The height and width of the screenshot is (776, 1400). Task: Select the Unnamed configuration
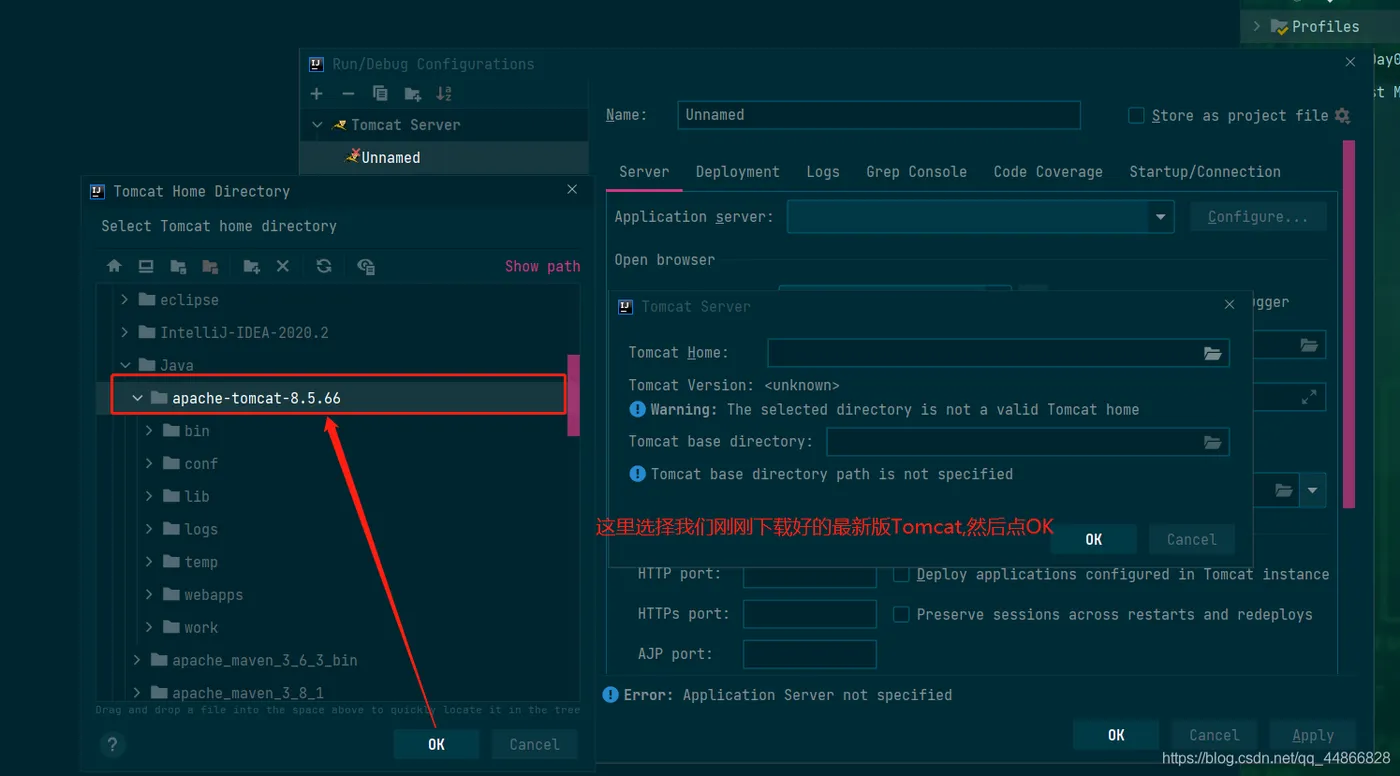point(444,158)
